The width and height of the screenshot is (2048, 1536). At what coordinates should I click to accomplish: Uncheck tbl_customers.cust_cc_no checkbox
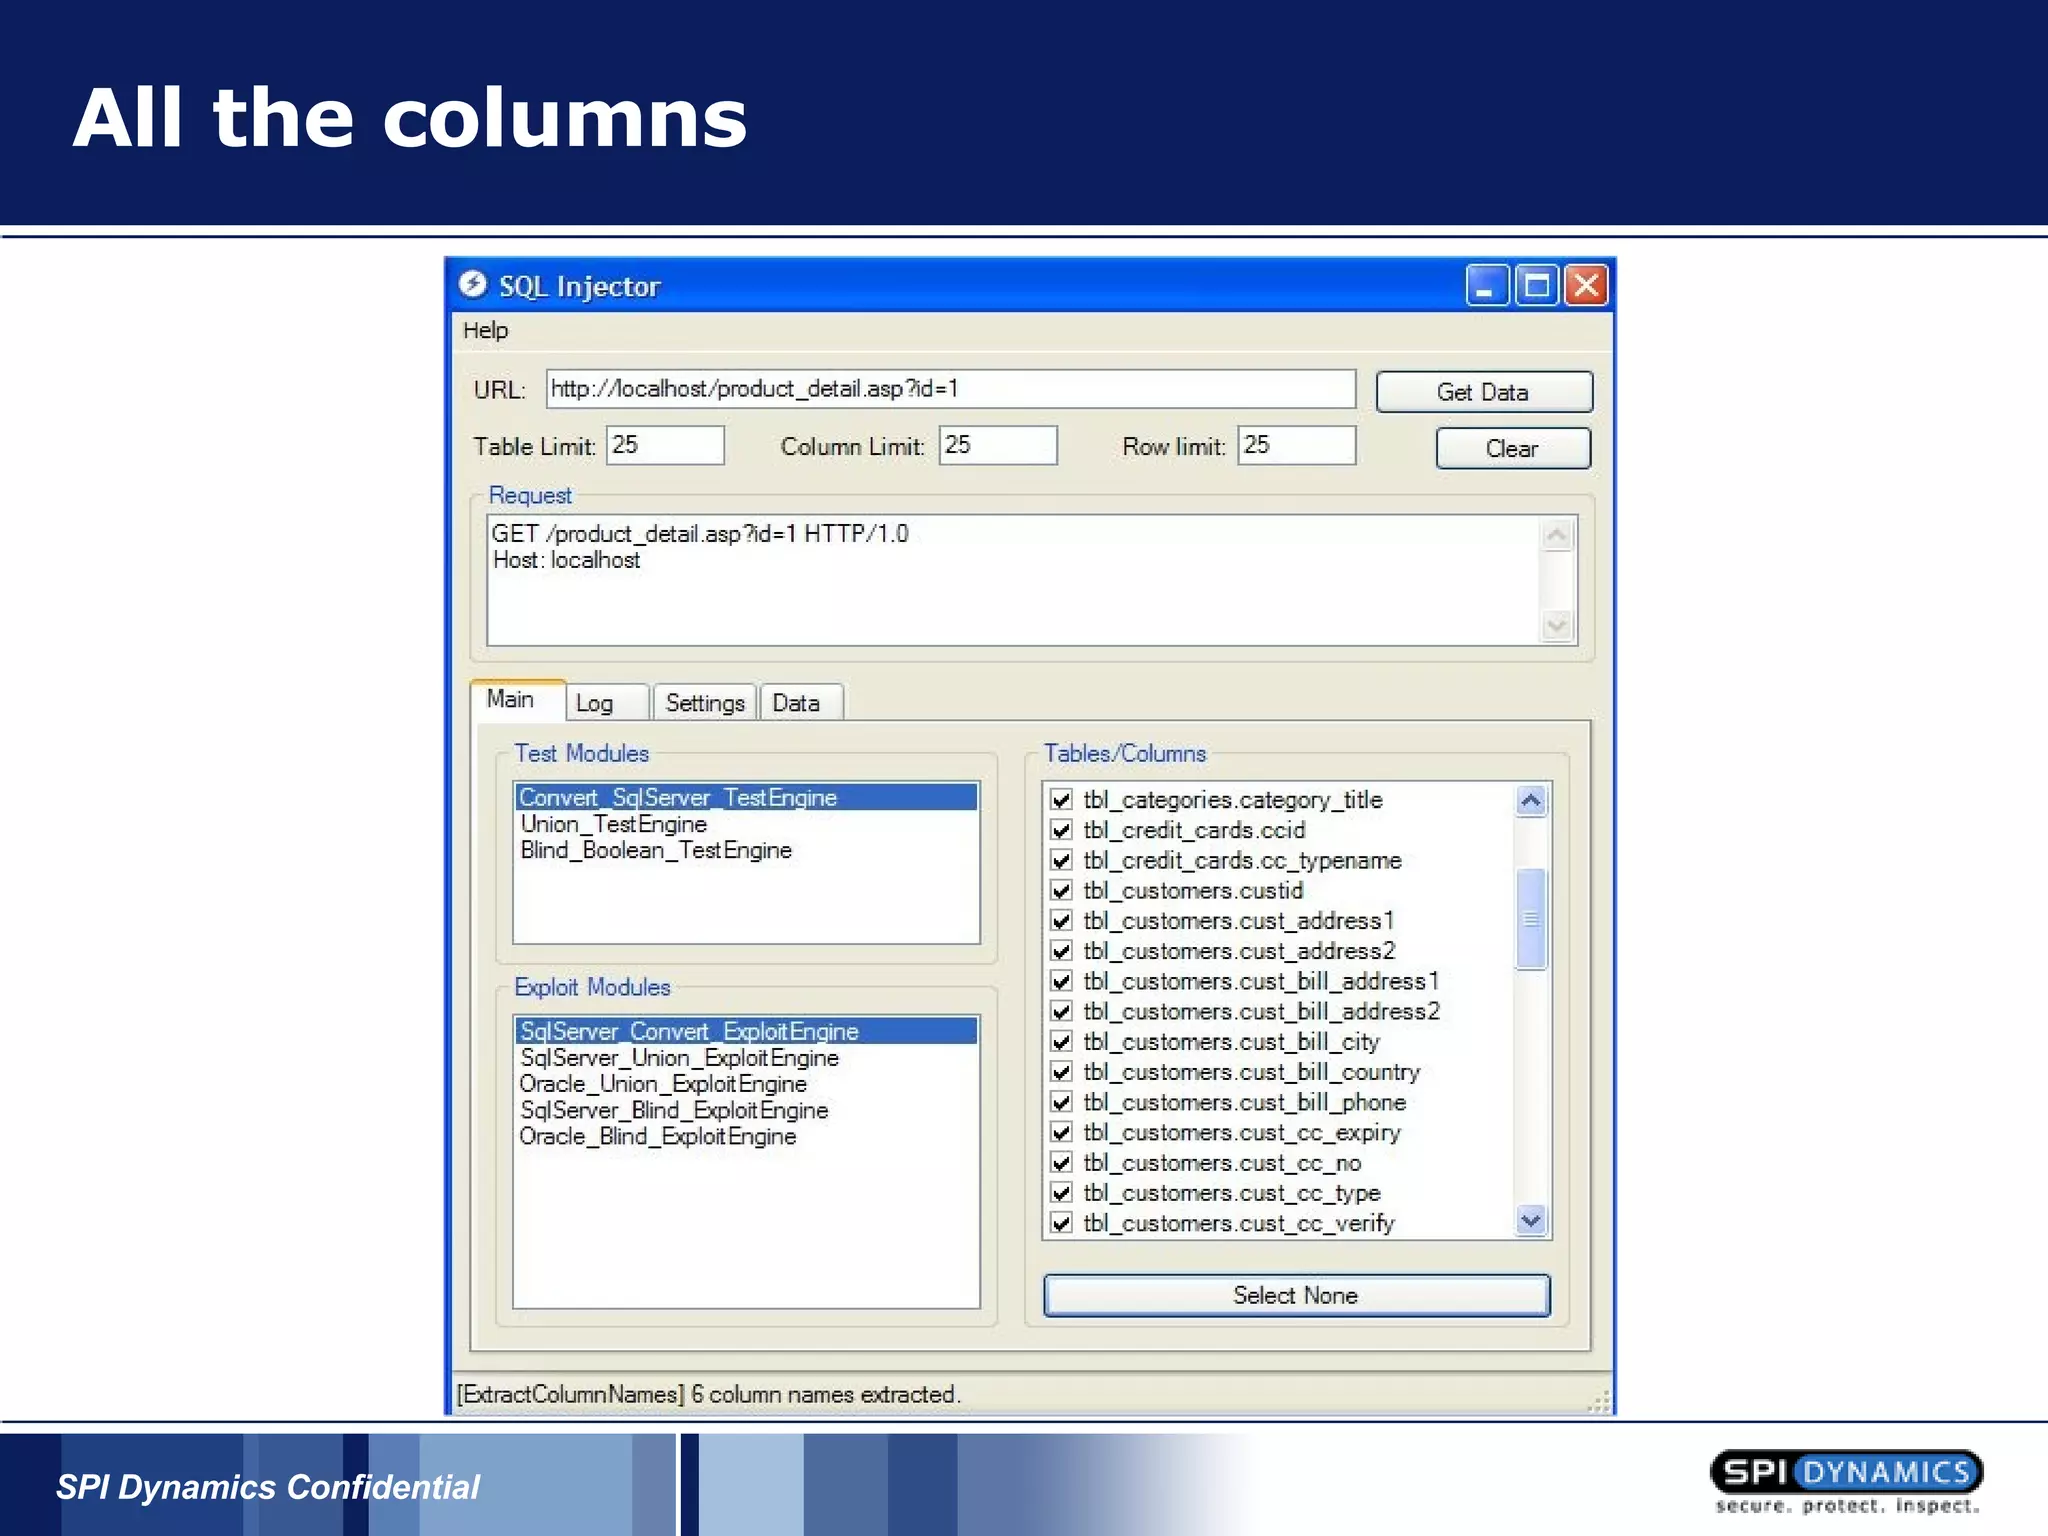click(1062, 1163)
